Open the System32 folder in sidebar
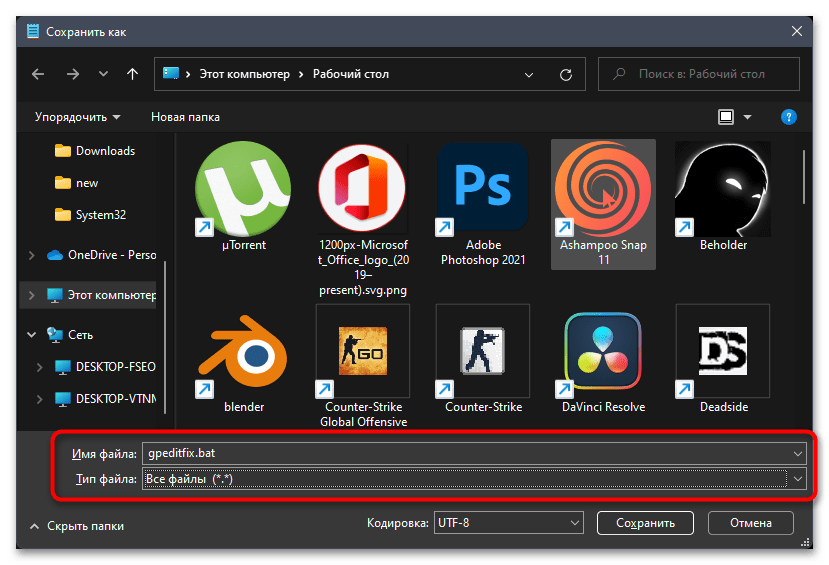Viewport: 829px width, 565px height. point(90,215)
